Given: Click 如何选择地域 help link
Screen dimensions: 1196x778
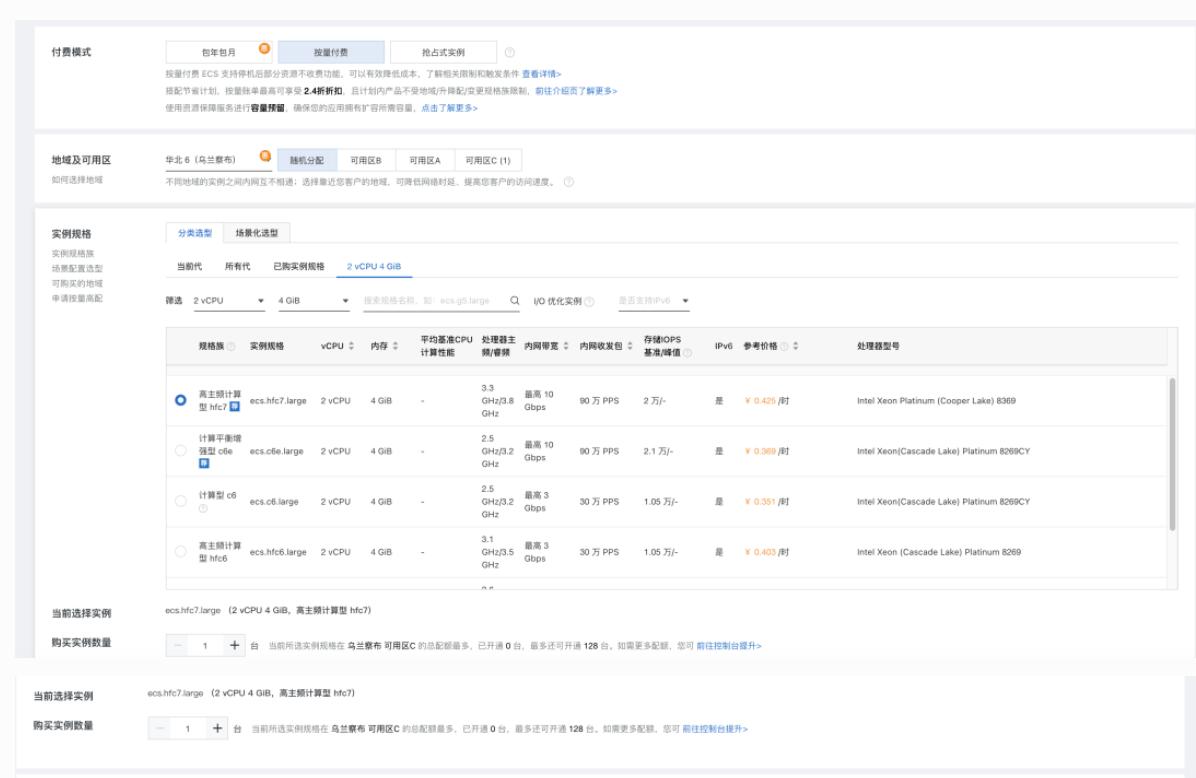Looking at the screenshot, I should click(77, 180).
